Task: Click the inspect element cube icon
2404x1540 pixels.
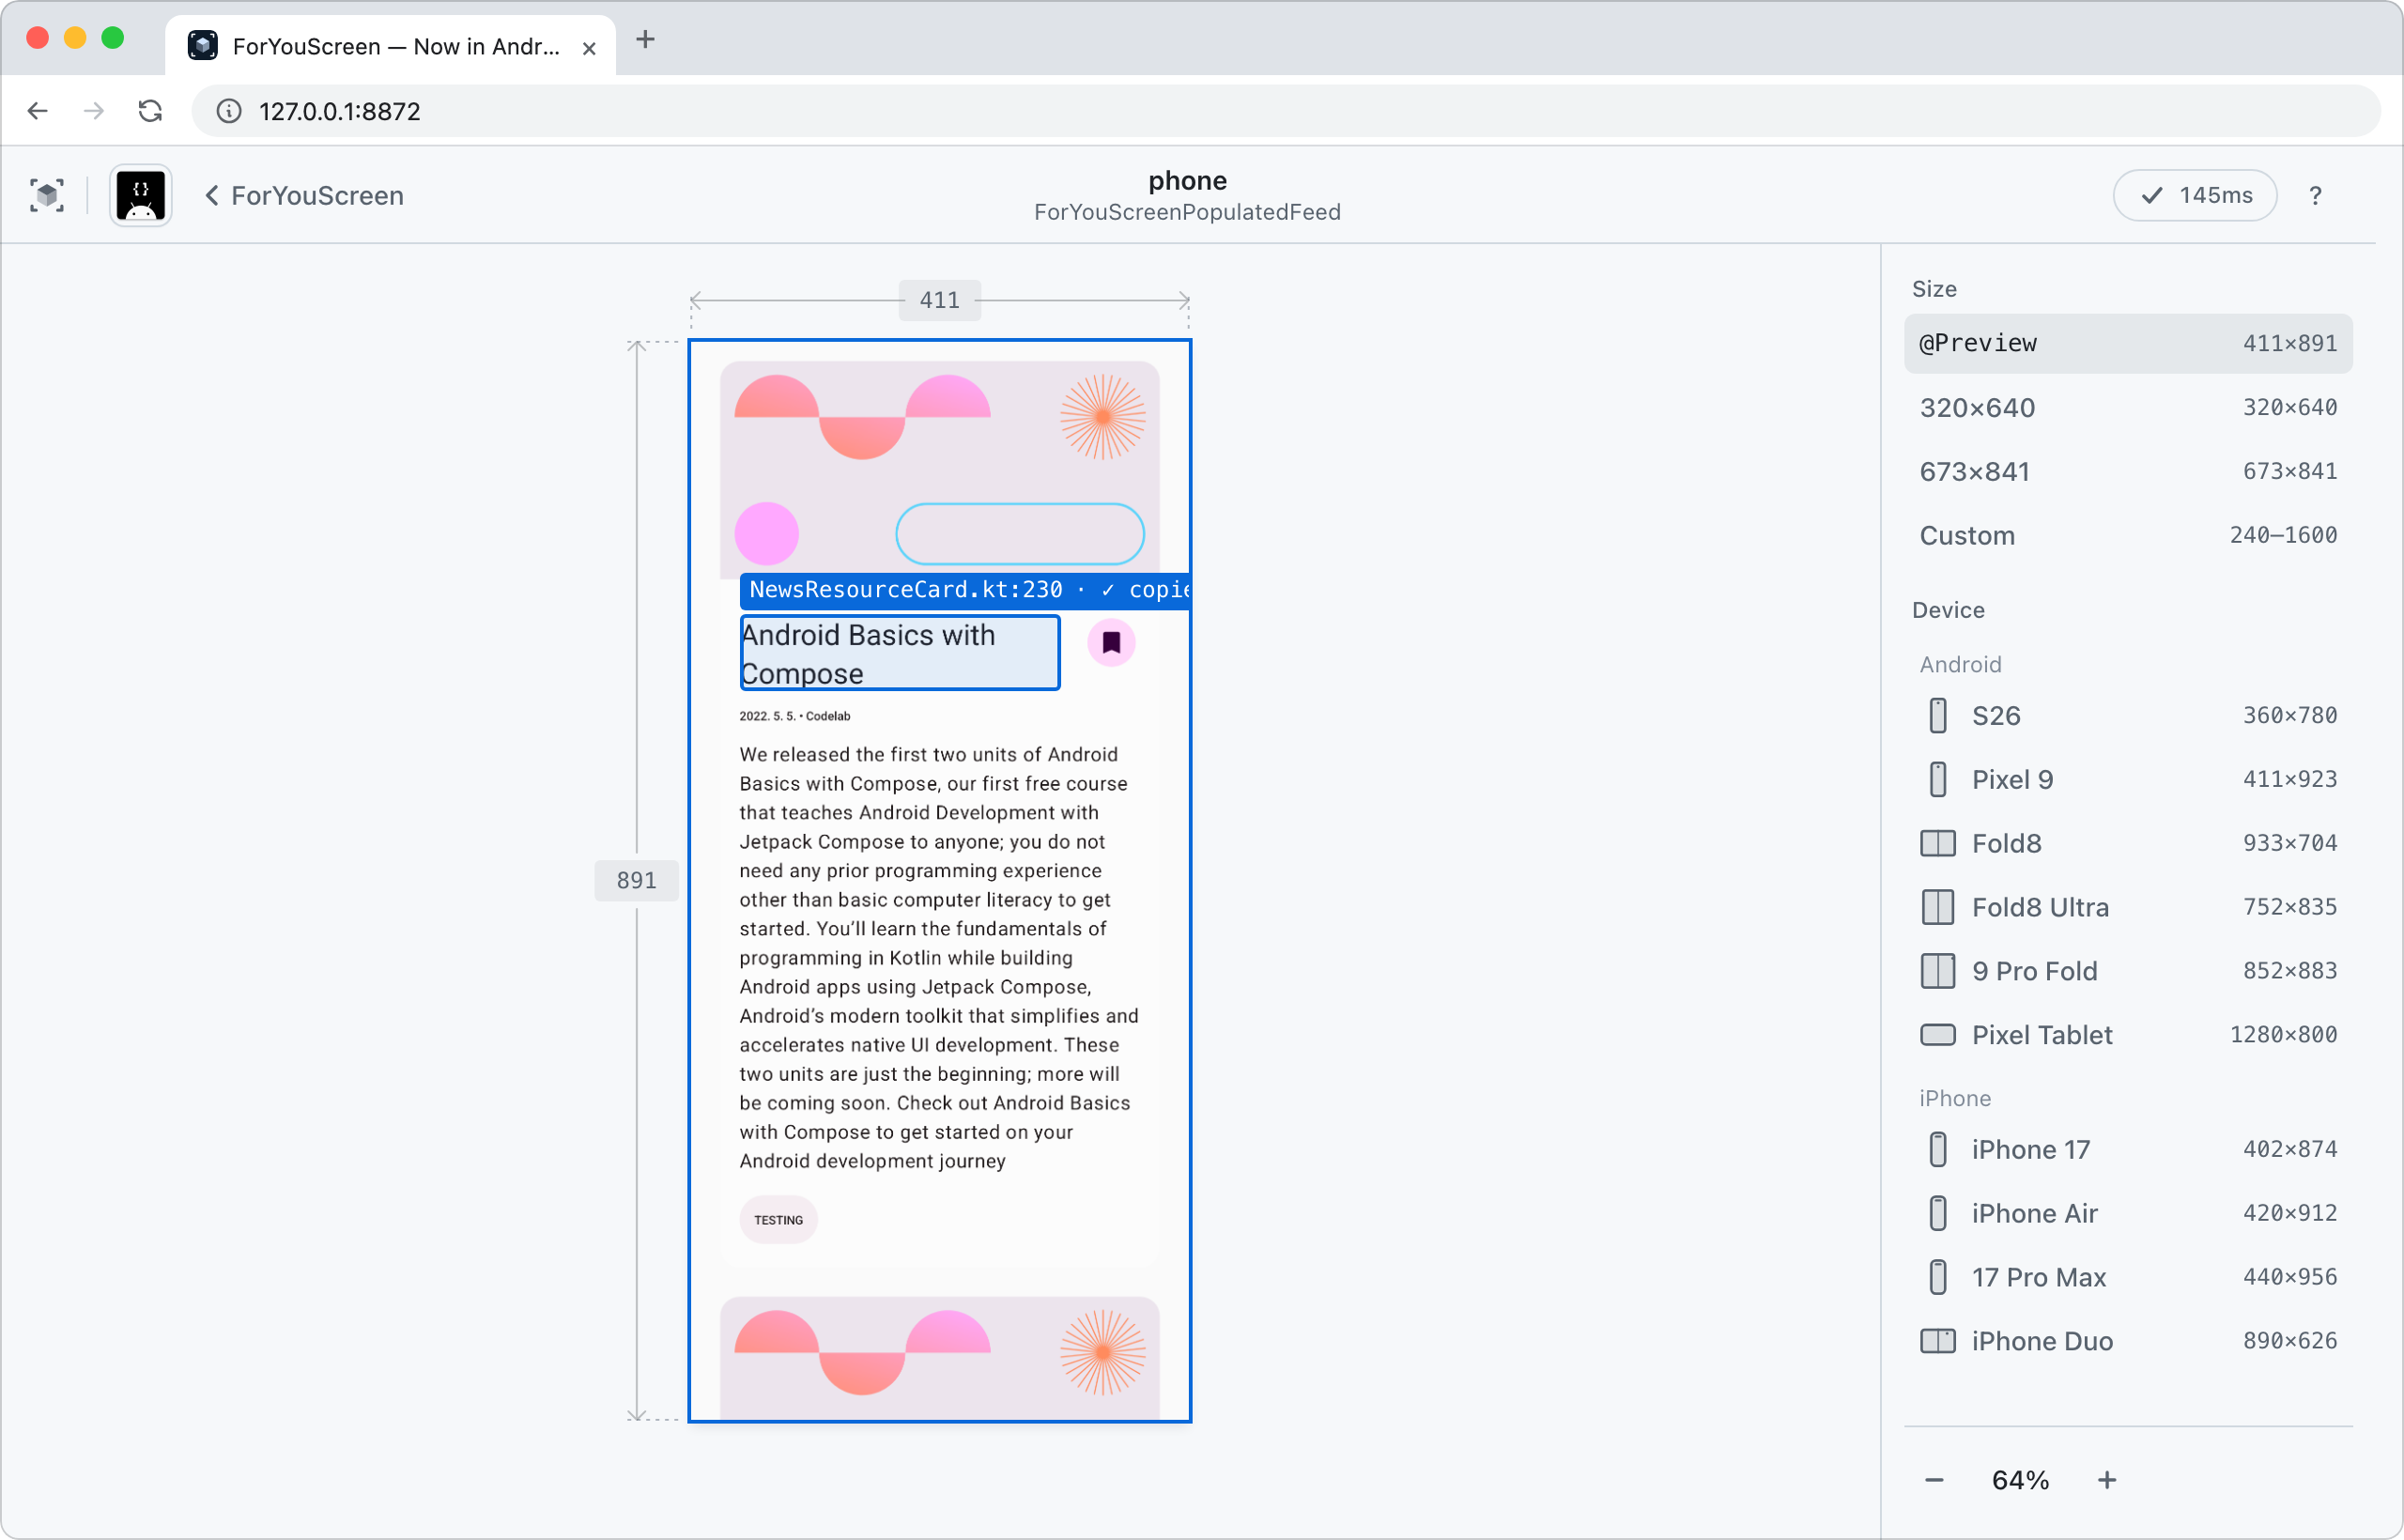Action: coord(47,195)
